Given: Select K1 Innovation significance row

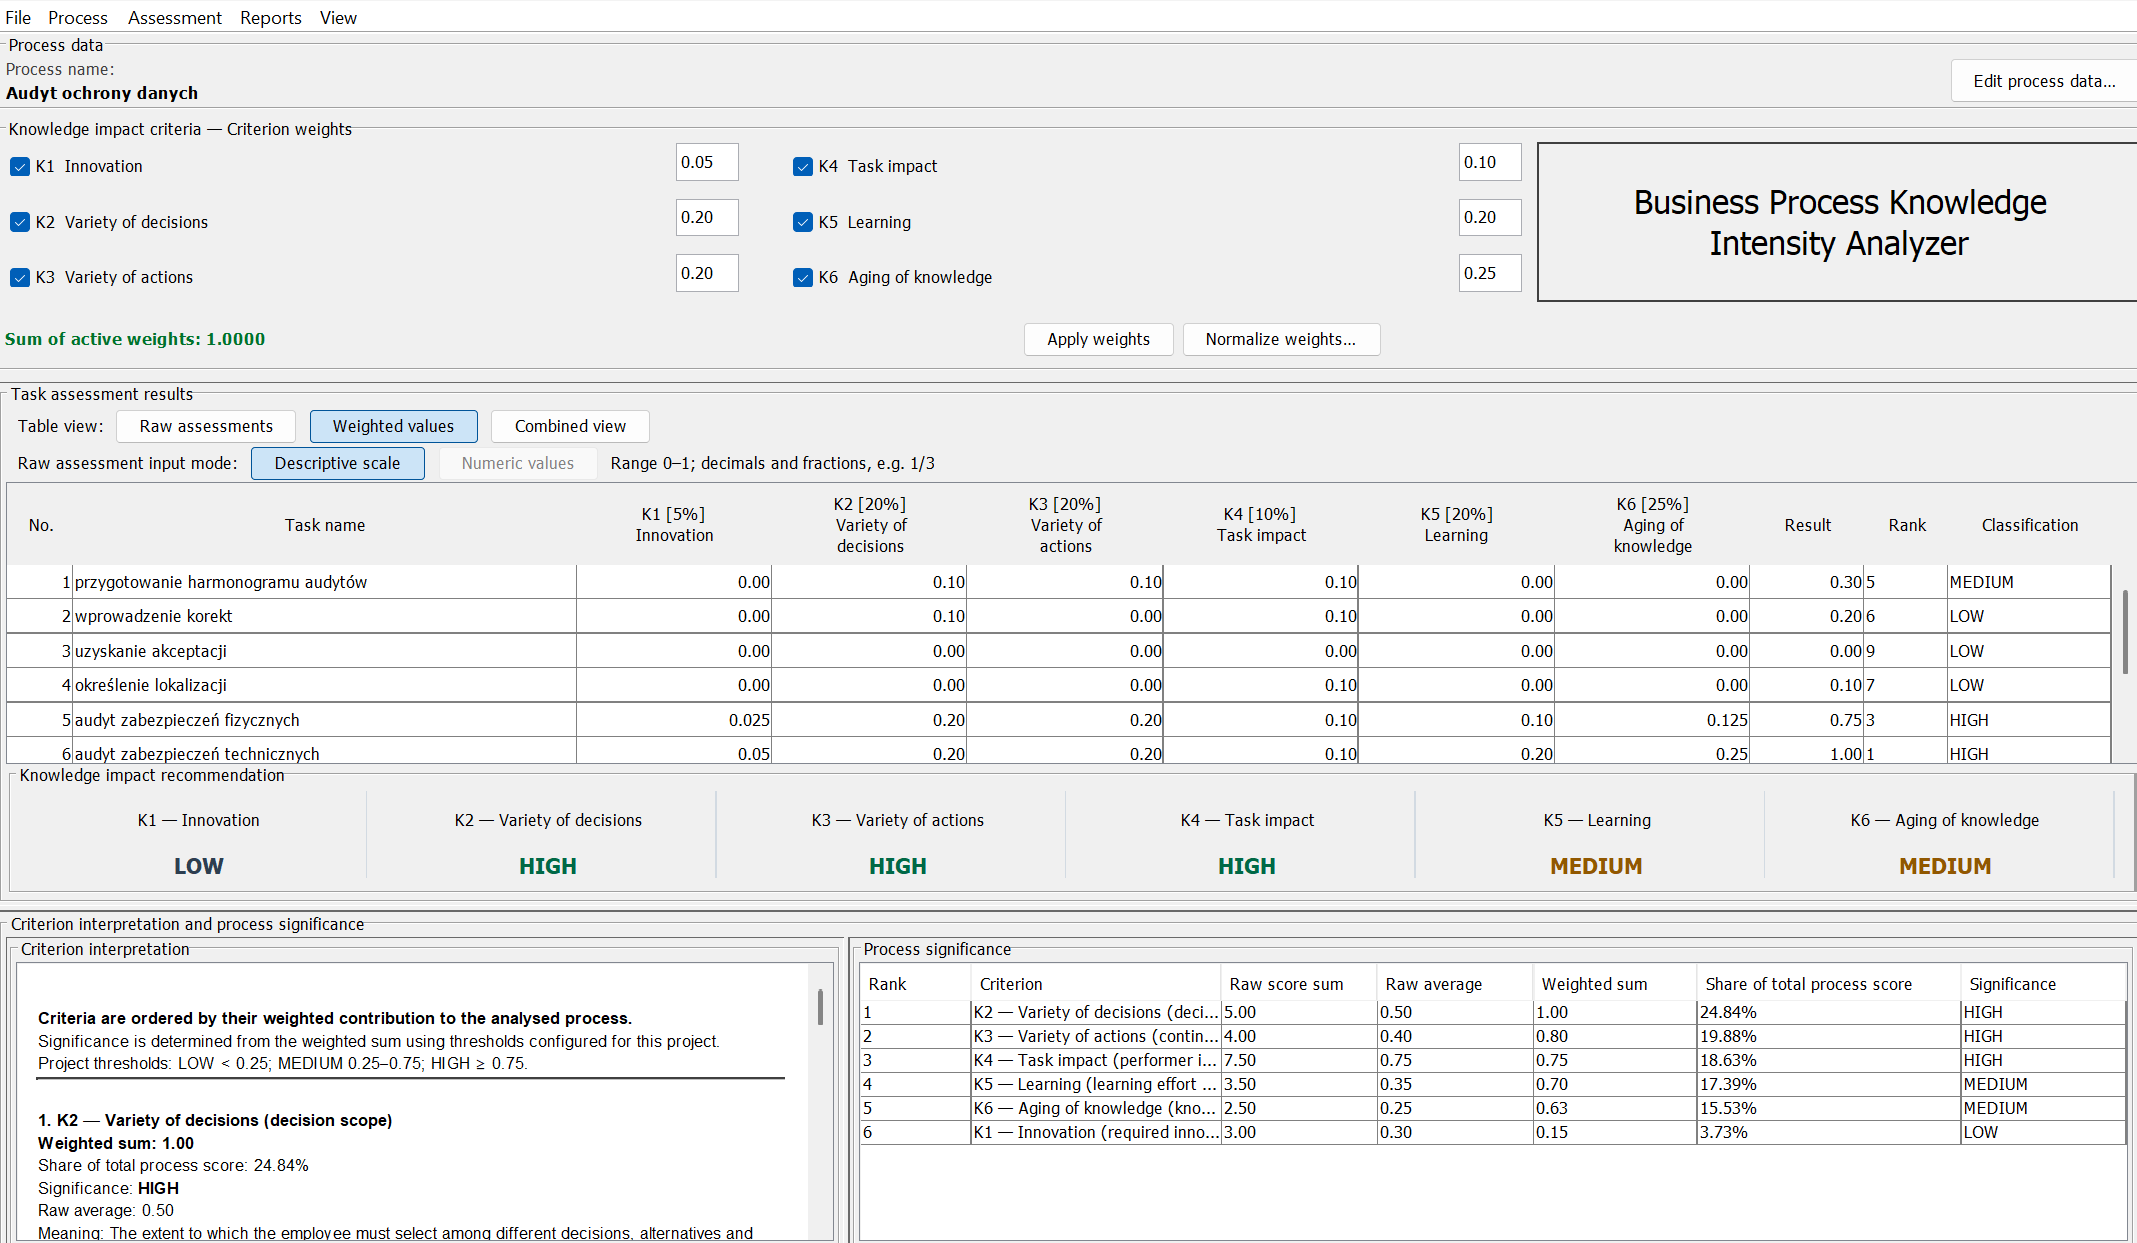Looking at the screenshot, I should pos(1493,1132).
